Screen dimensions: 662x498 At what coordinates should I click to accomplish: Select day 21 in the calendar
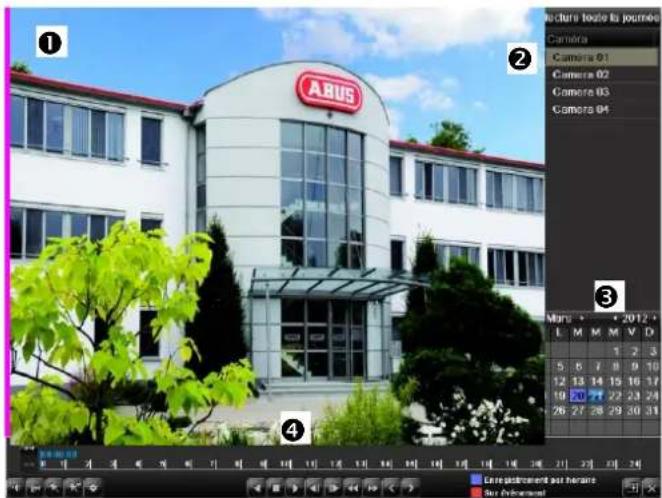coord(597,395)
